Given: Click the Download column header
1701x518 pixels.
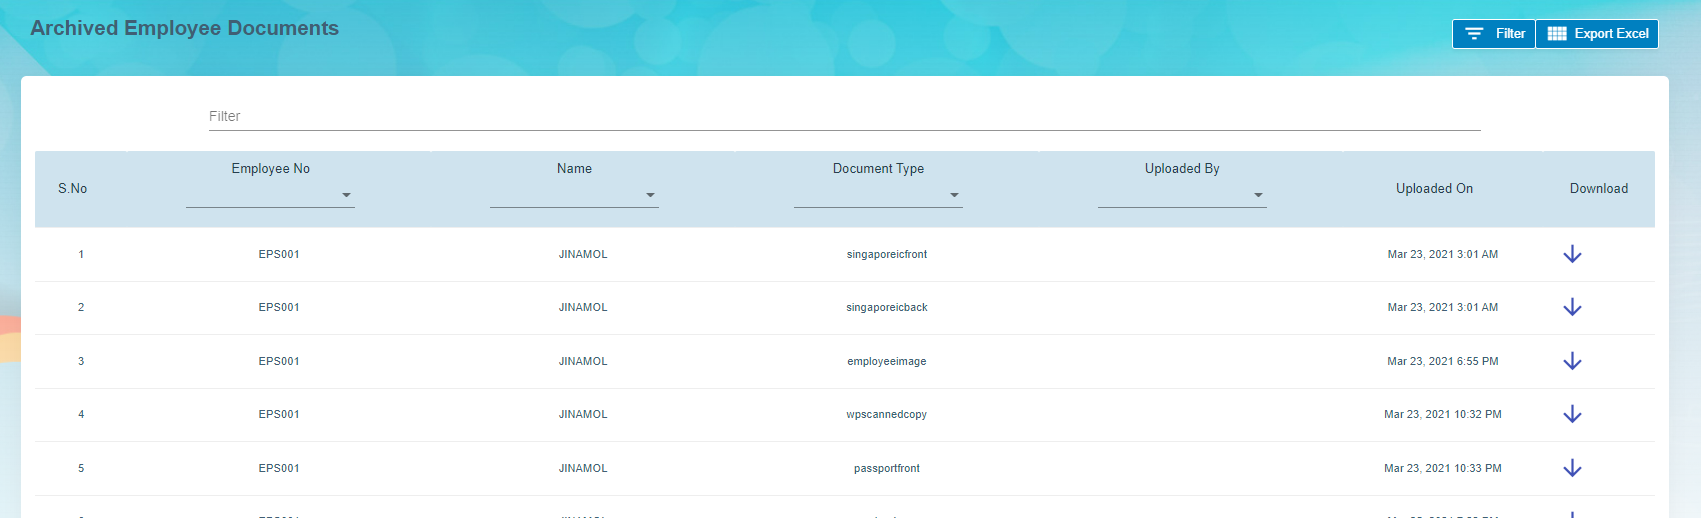Looking at the screenshot, I should click(1598, 189).
